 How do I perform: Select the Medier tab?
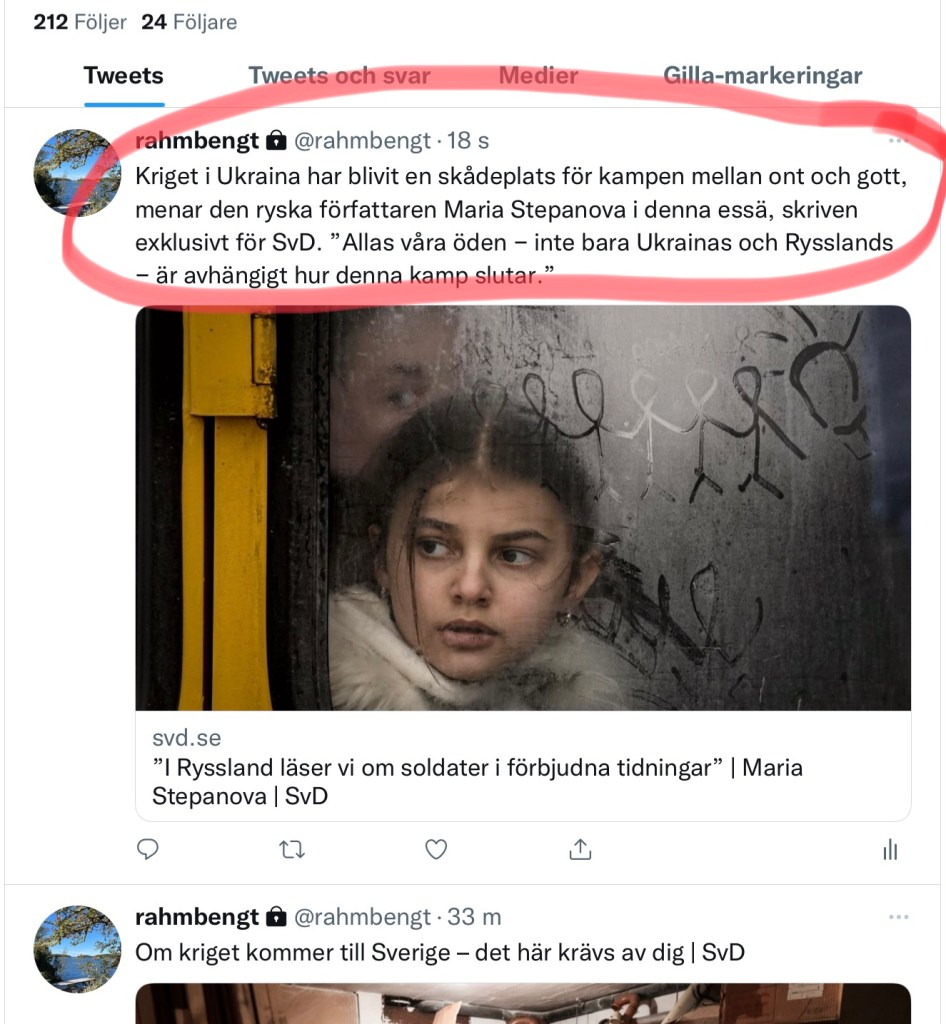point(538,76)
